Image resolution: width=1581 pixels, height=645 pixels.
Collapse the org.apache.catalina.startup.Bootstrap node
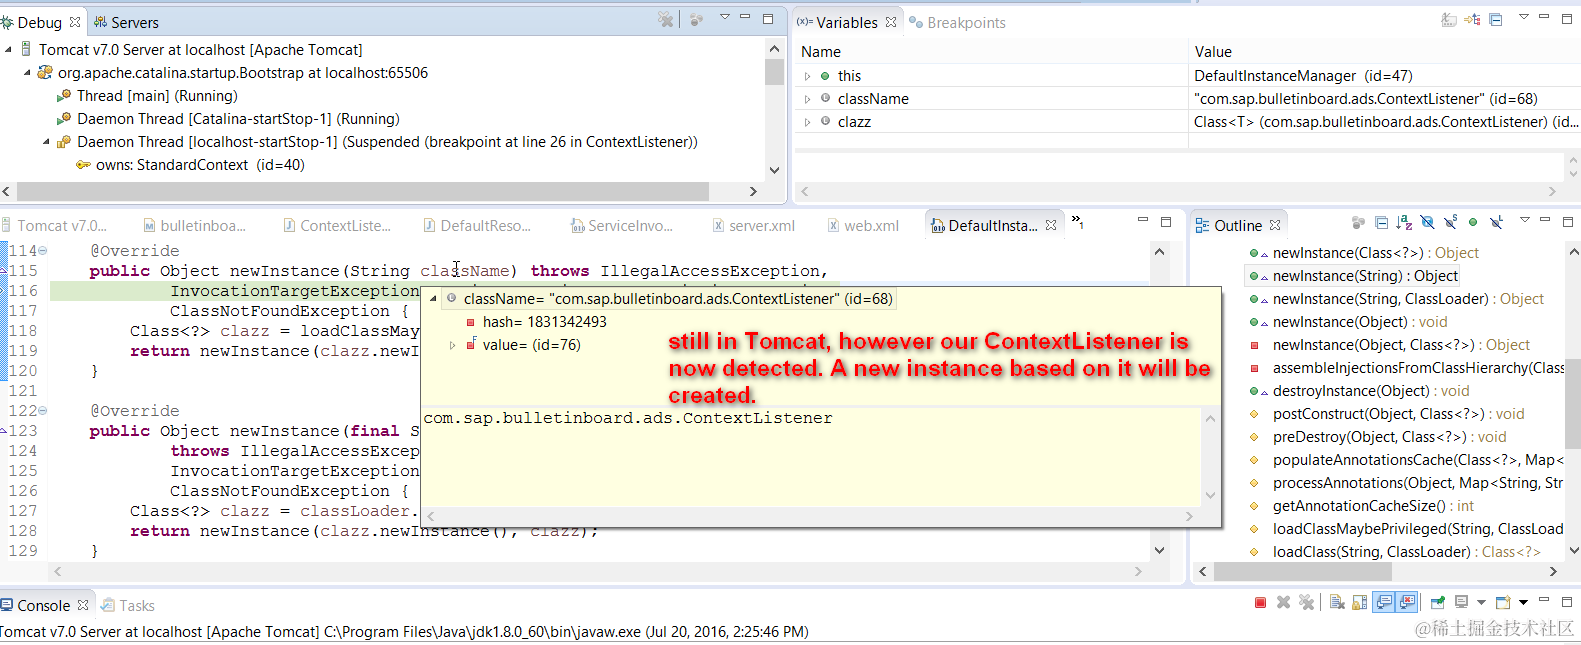27,73
